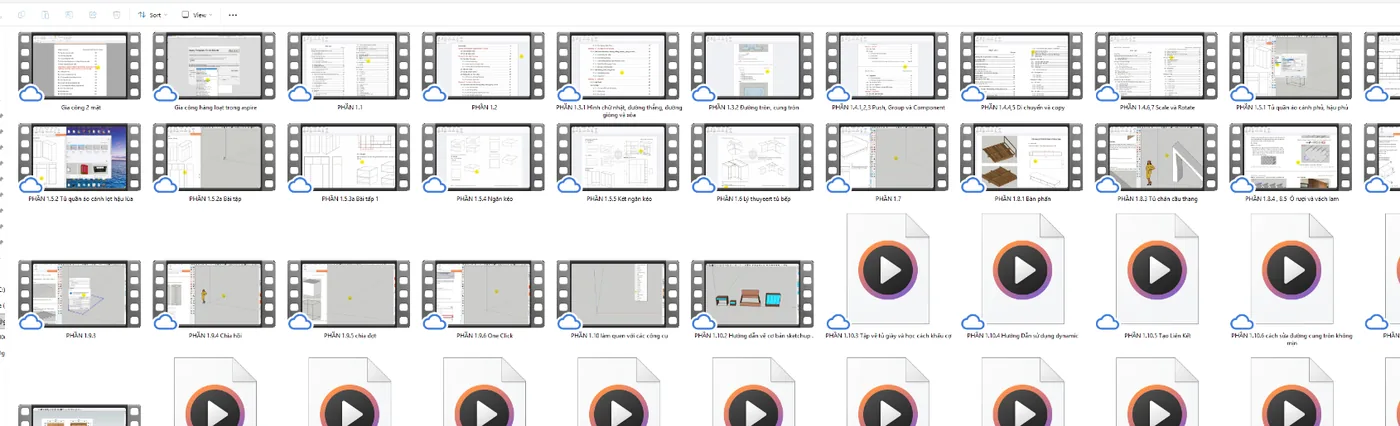Image resolution: width=1400 pixels, height=426 pixels.
Task: Click media player icon of PHẦN 1.10.3 Tập vẽ tủ giày
Action: pos(886,271)
